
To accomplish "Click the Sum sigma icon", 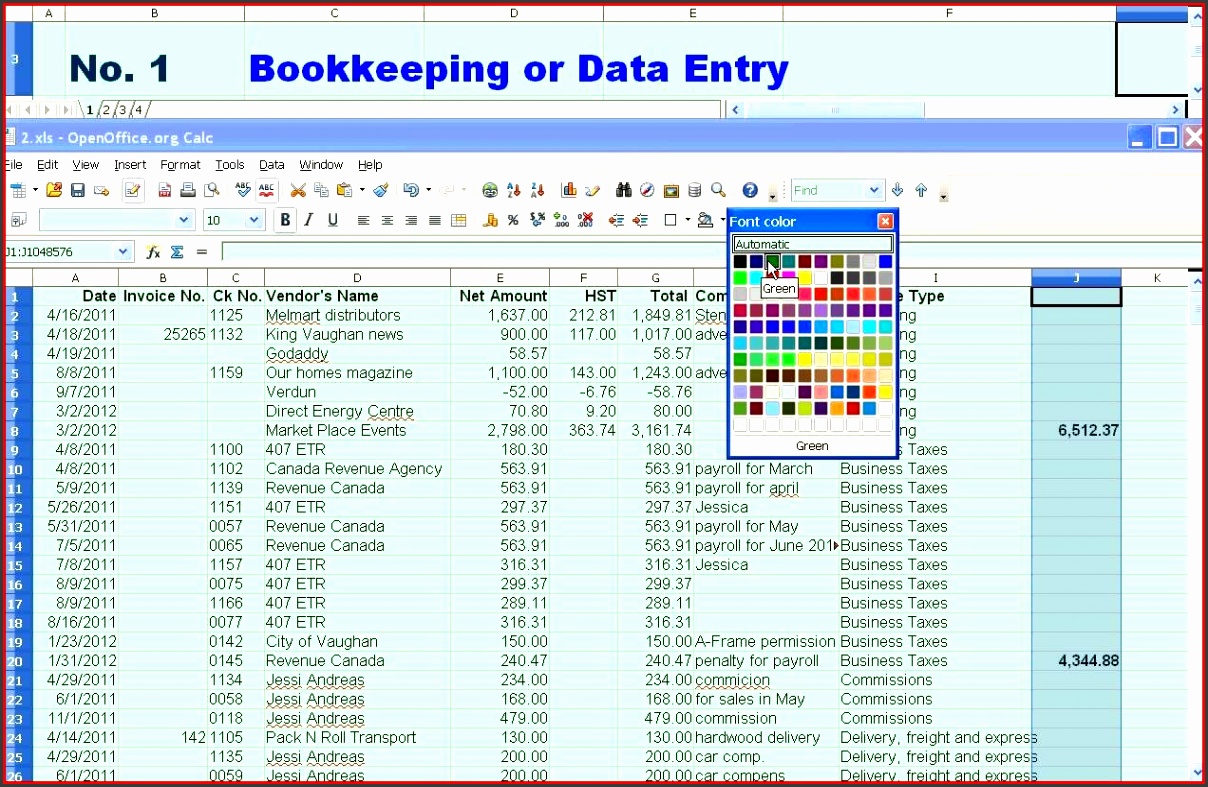I will tap(177, 252).
